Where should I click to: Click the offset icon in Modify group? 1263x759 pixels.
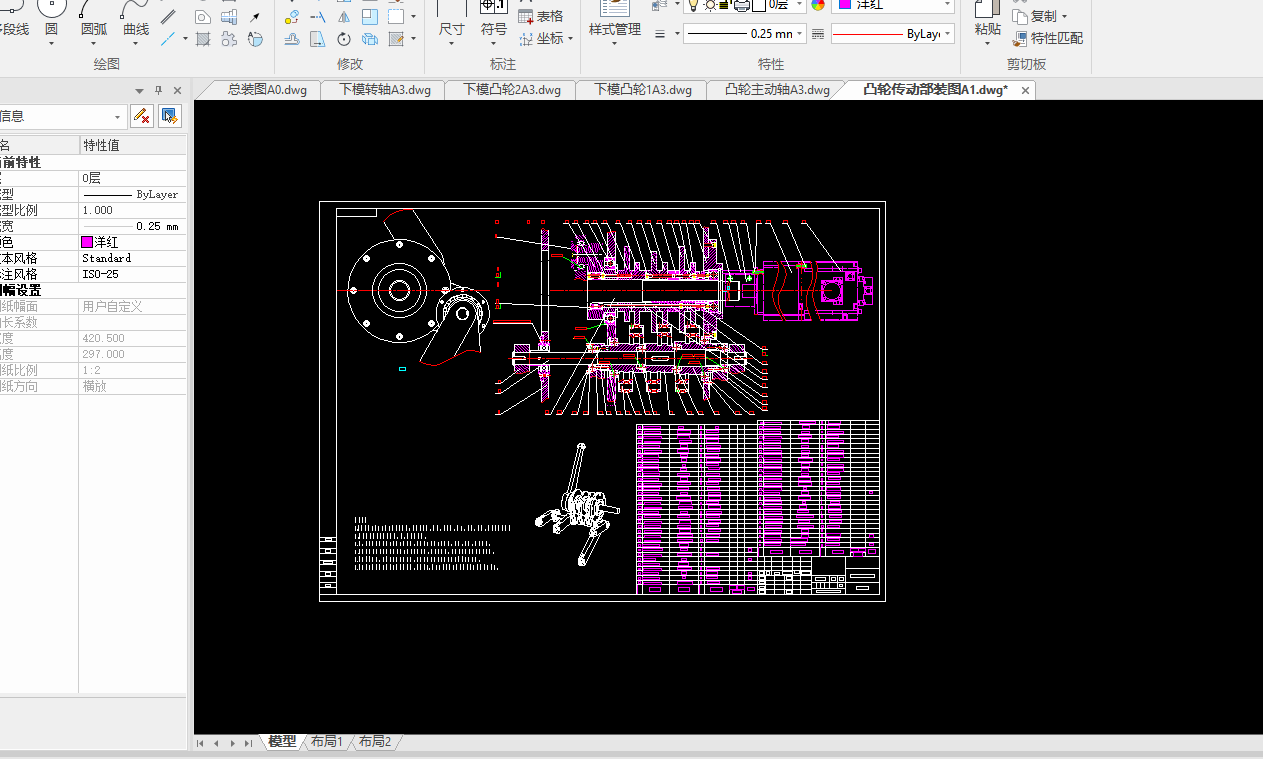click(x=292, y=40)
